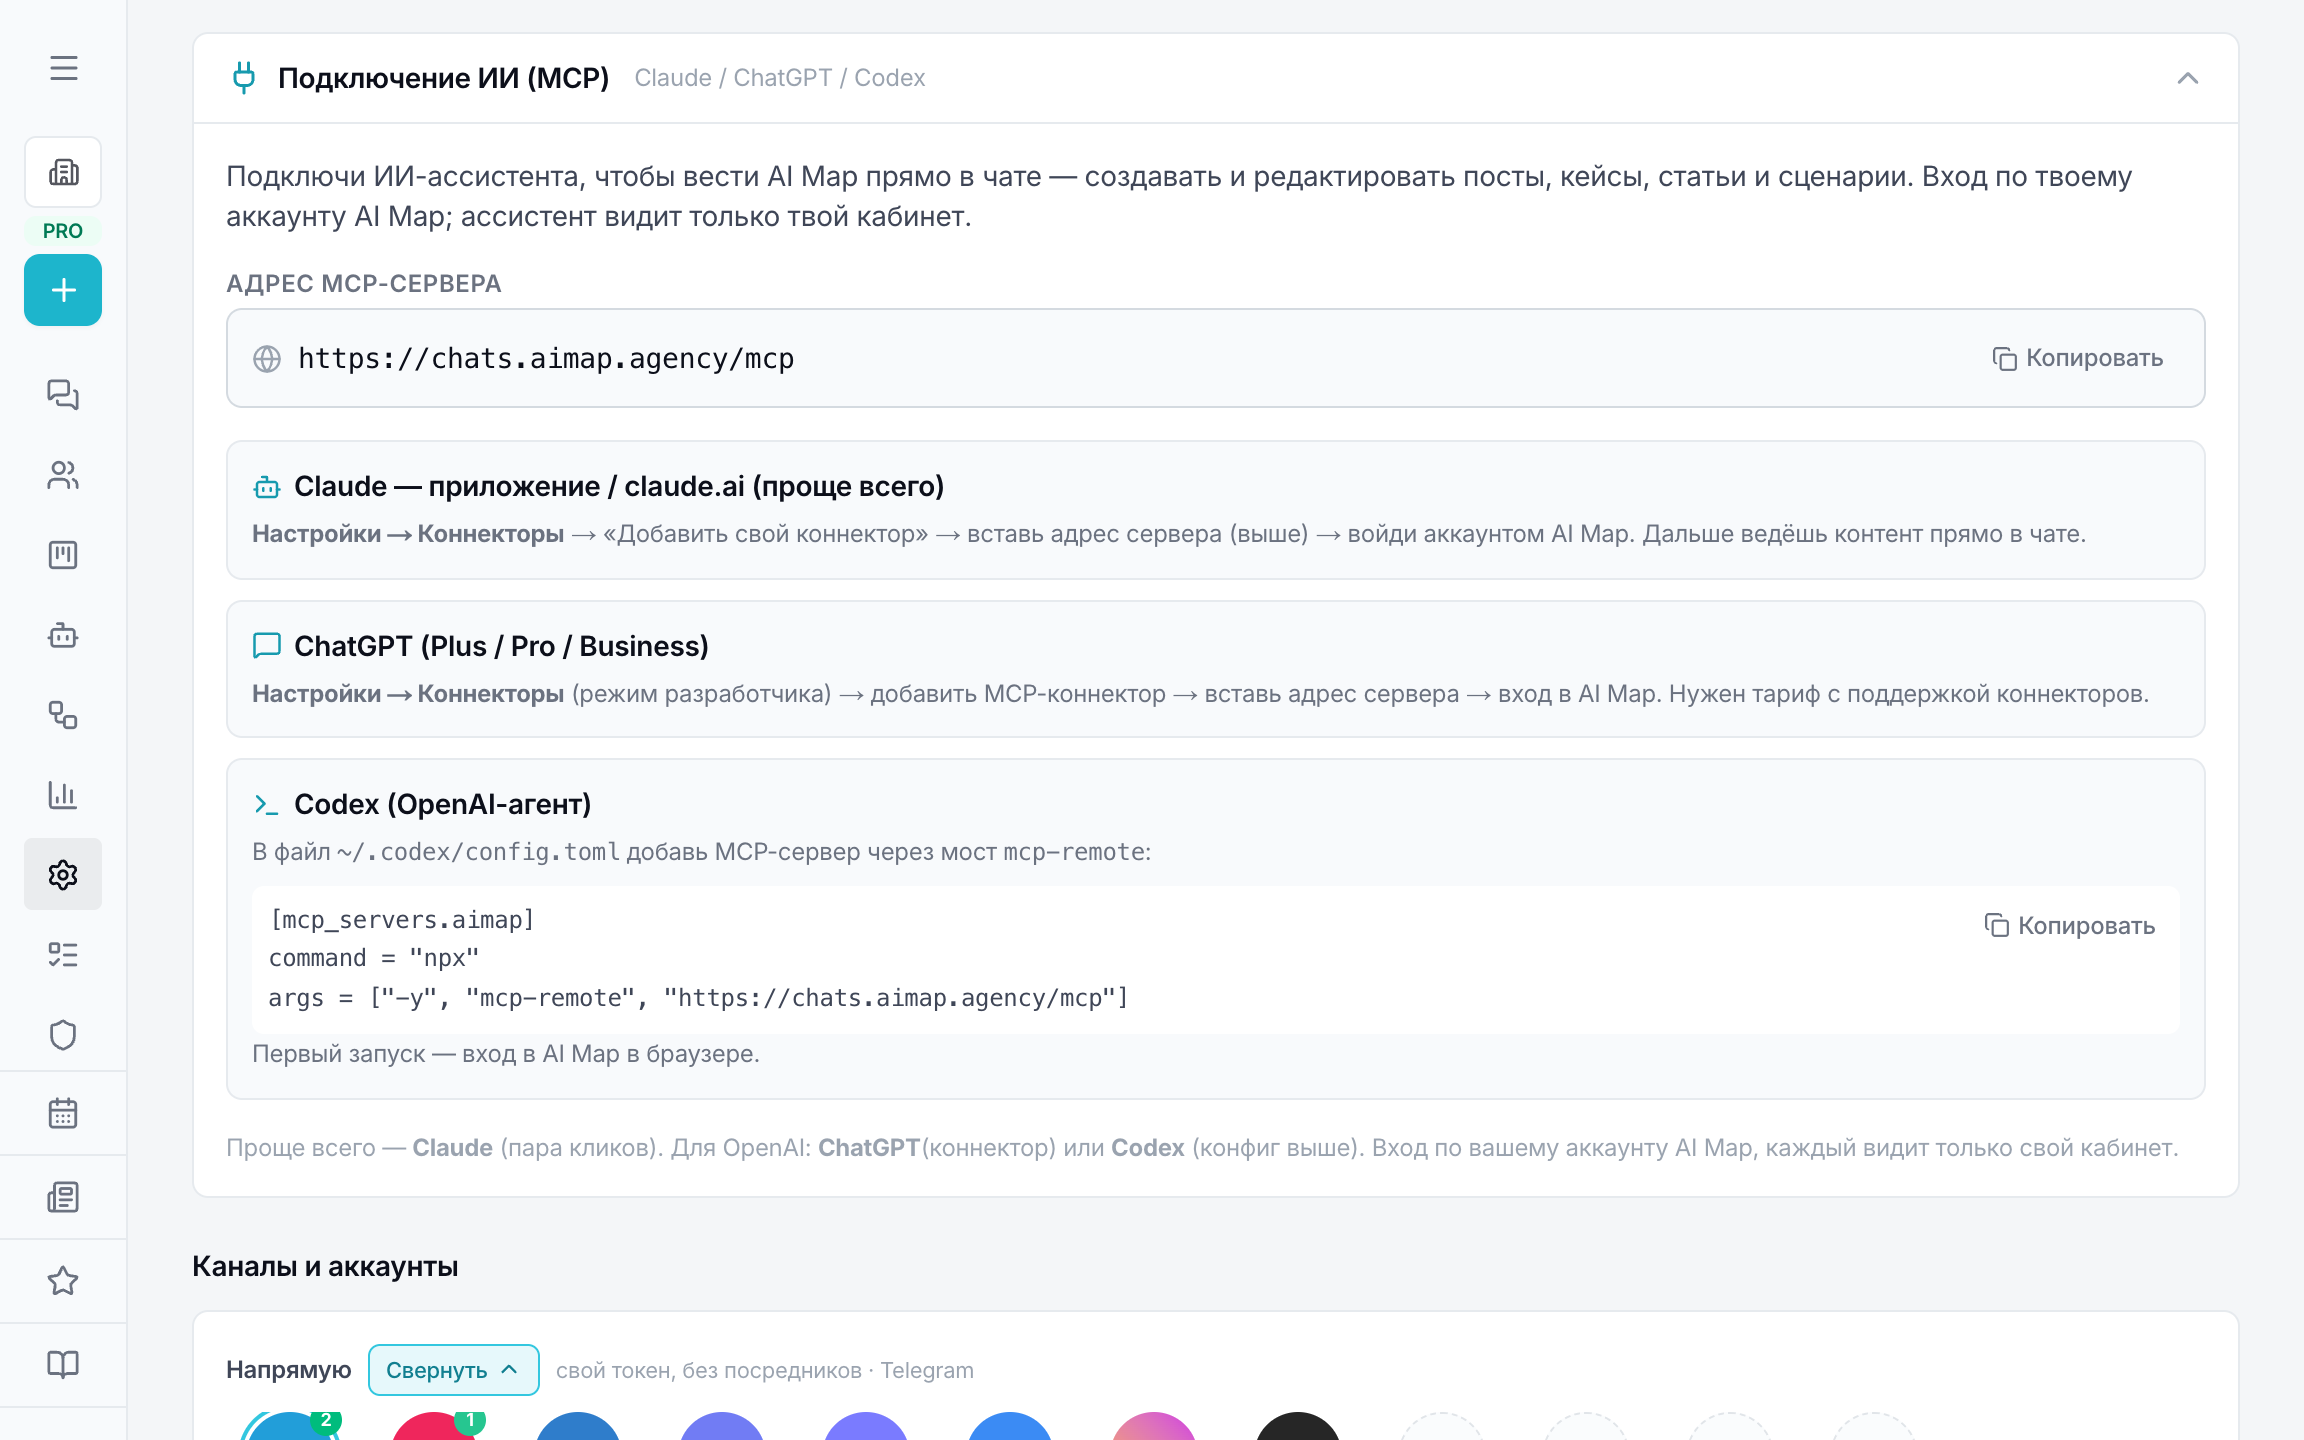The image size is (2304, 1440).
Task: Click the teal plus create button
Action: coord(63,290)
